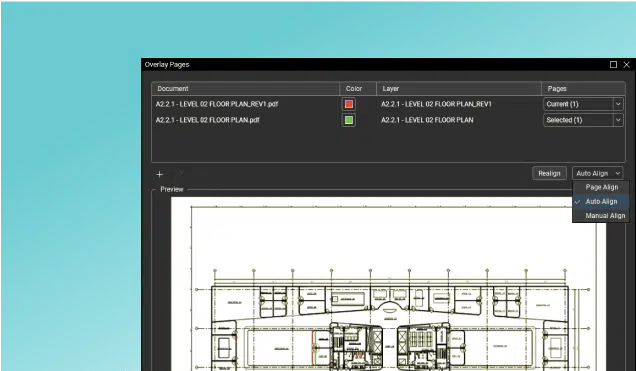636x371 pixels.
Task: Add a document with the plus icon
Action: pyautogui.click(x=159, y=174)
